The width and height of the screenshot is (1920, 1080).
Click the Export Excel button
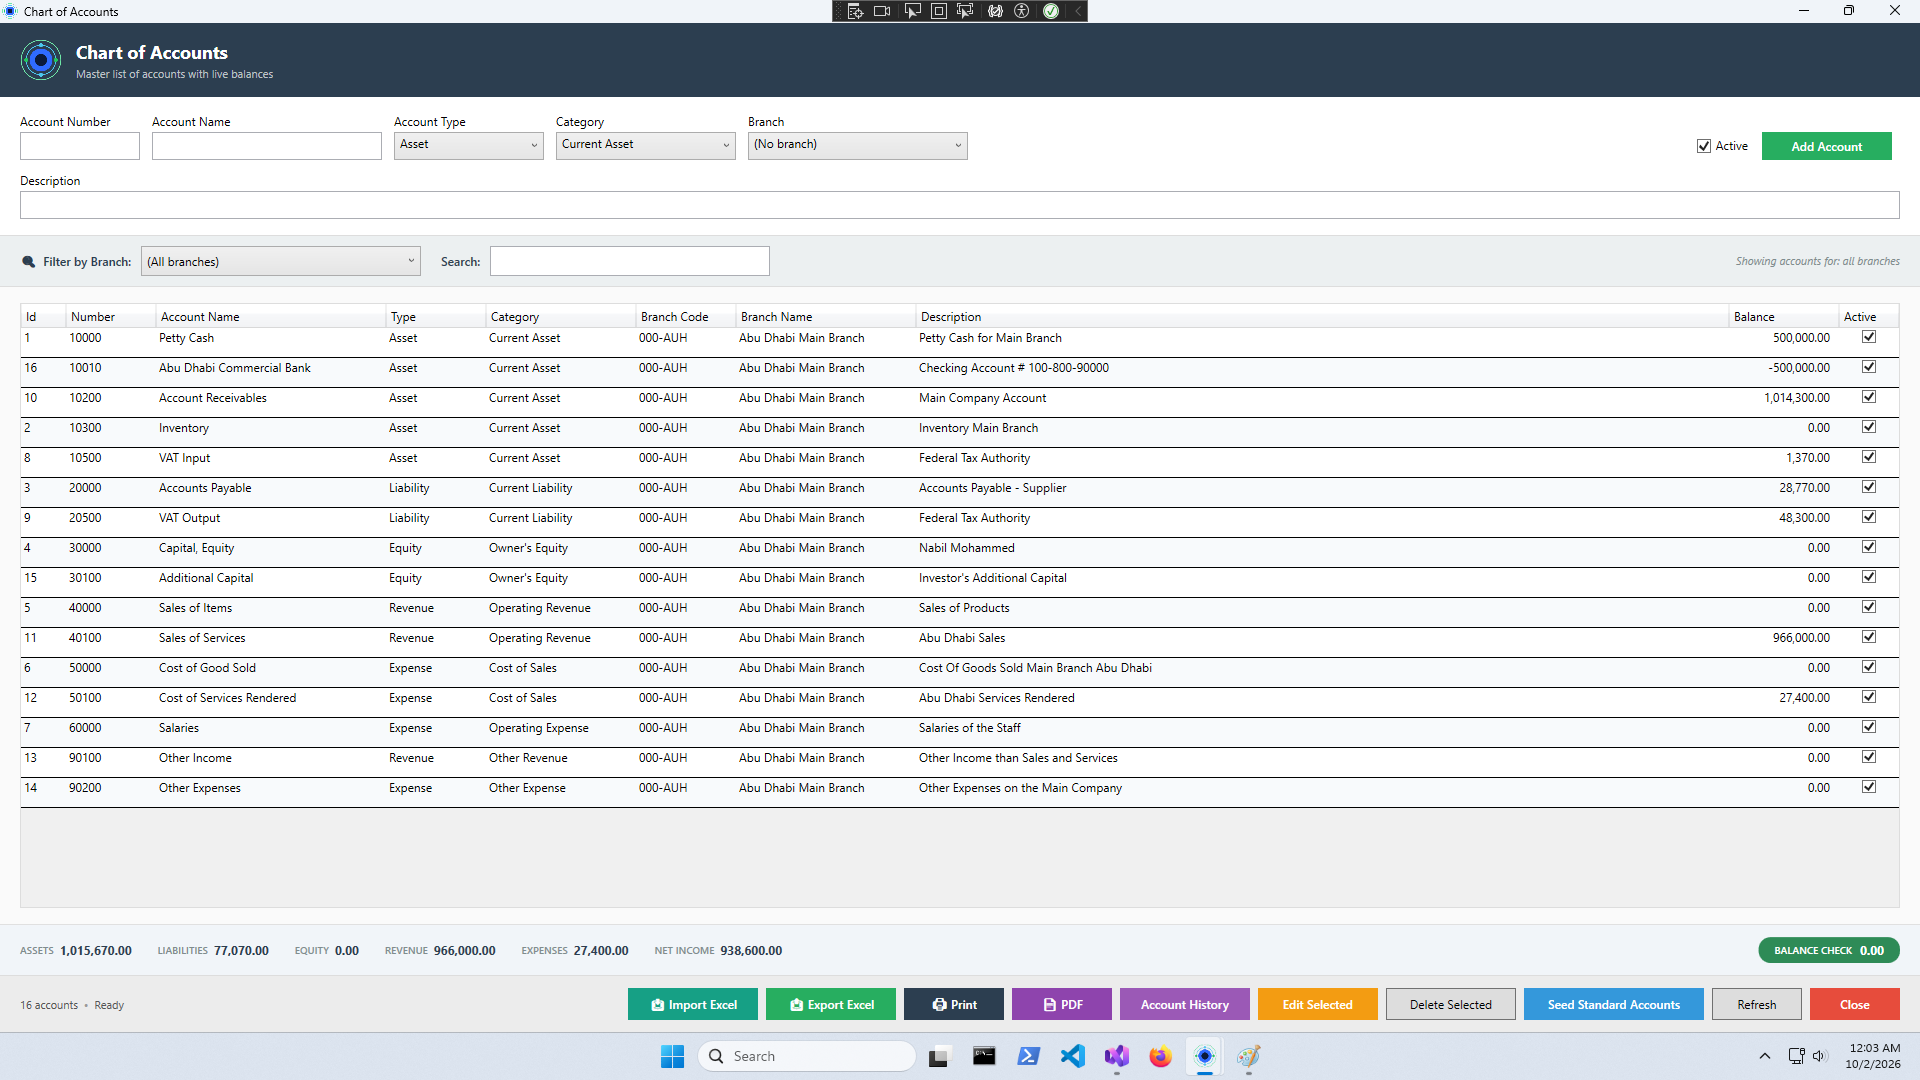point(831,1004)
